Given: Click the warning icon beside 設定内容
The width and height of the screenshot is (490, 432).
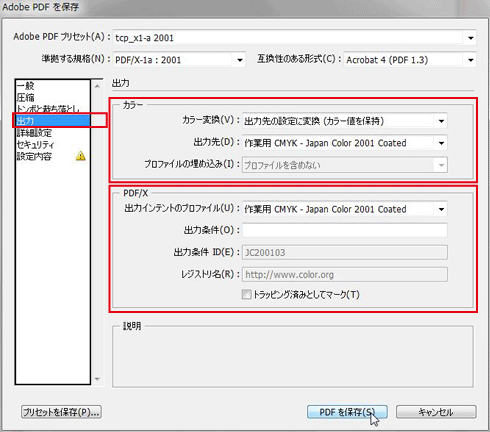Looking at the screenshot, I should click(x=81, y=156).
